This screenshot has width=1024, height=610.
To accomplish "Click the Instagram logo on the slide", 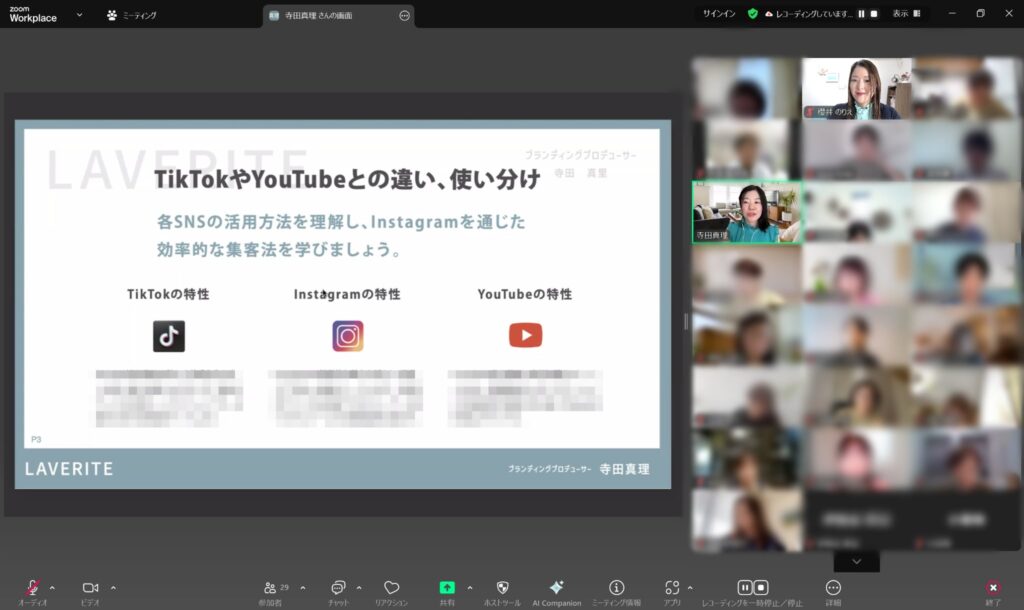I will (347, 336).
